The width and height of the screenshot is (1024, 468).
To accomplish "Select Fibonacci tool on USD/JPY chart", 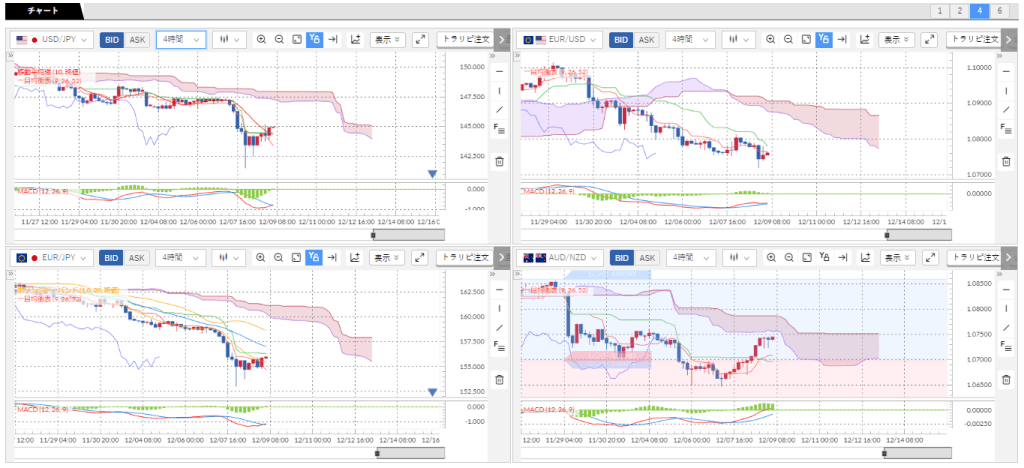I will (x=499, y=128).
